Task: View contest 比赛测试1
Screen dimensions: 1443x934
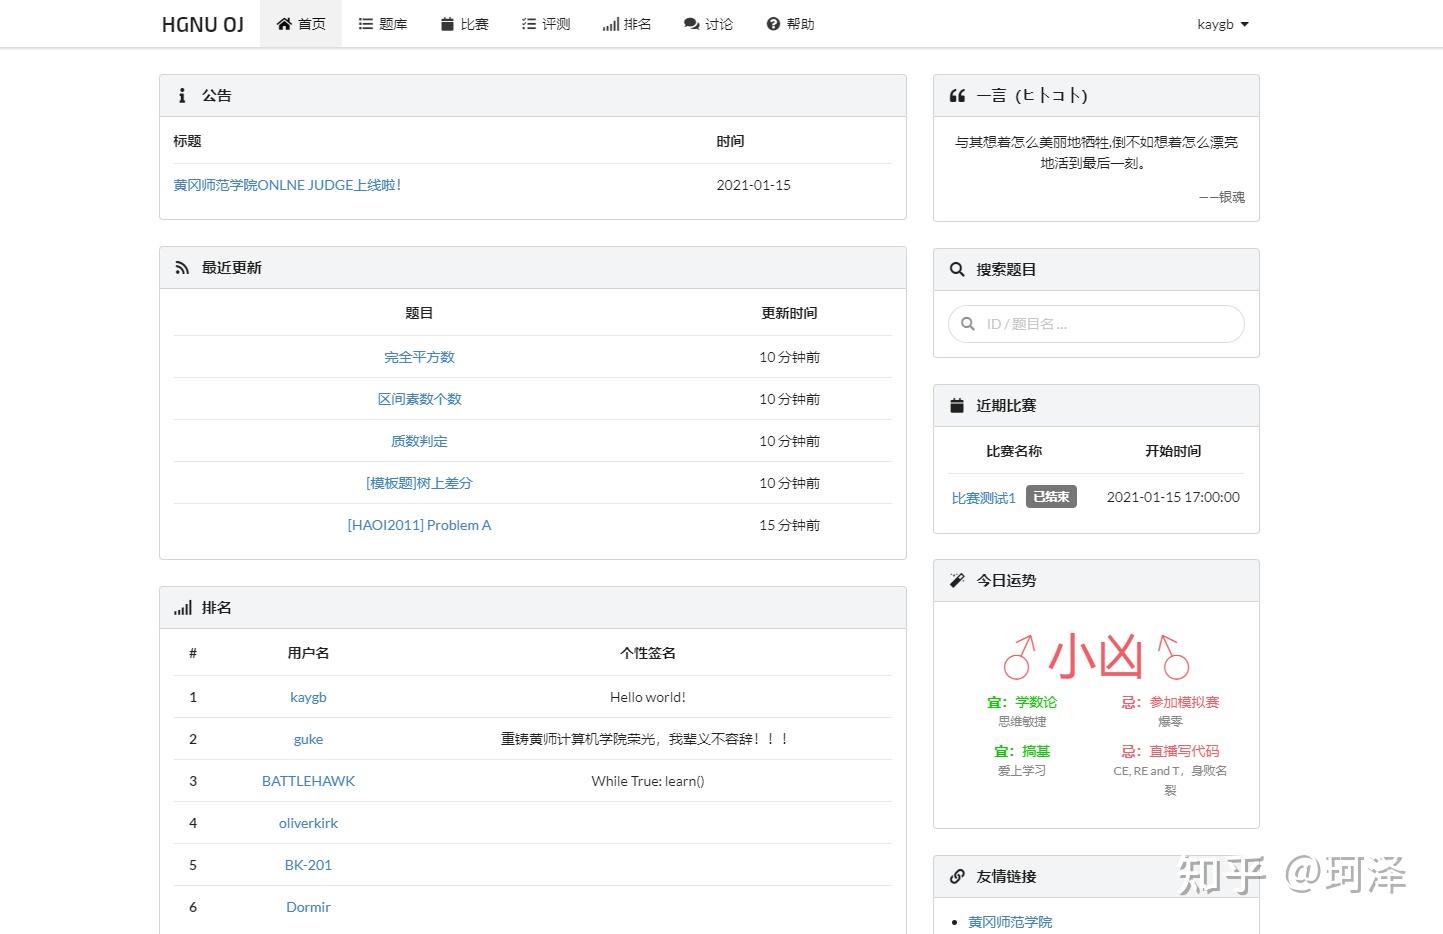Action: click(x=983, y=497)
